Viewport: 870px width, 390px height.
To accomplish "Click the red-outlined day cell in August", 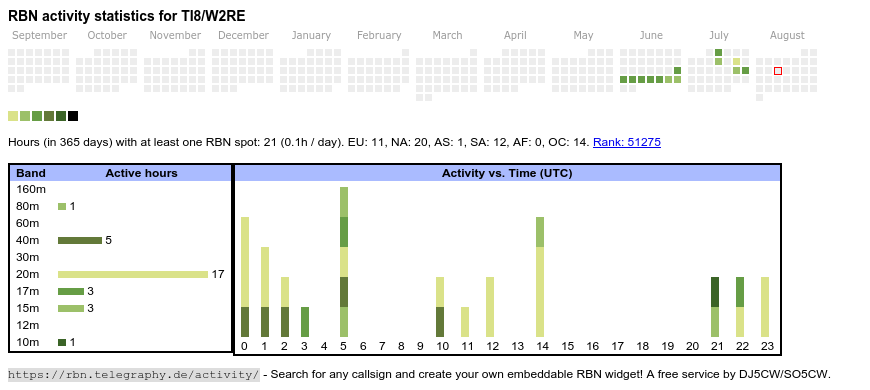I will 778,71.
